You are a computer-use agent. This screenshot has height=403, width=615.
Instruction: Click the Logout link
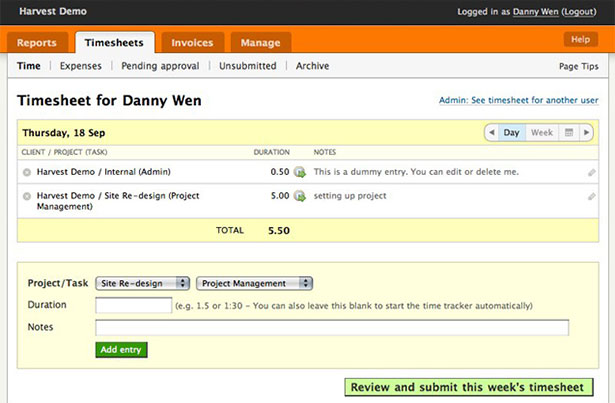point(579,12)
